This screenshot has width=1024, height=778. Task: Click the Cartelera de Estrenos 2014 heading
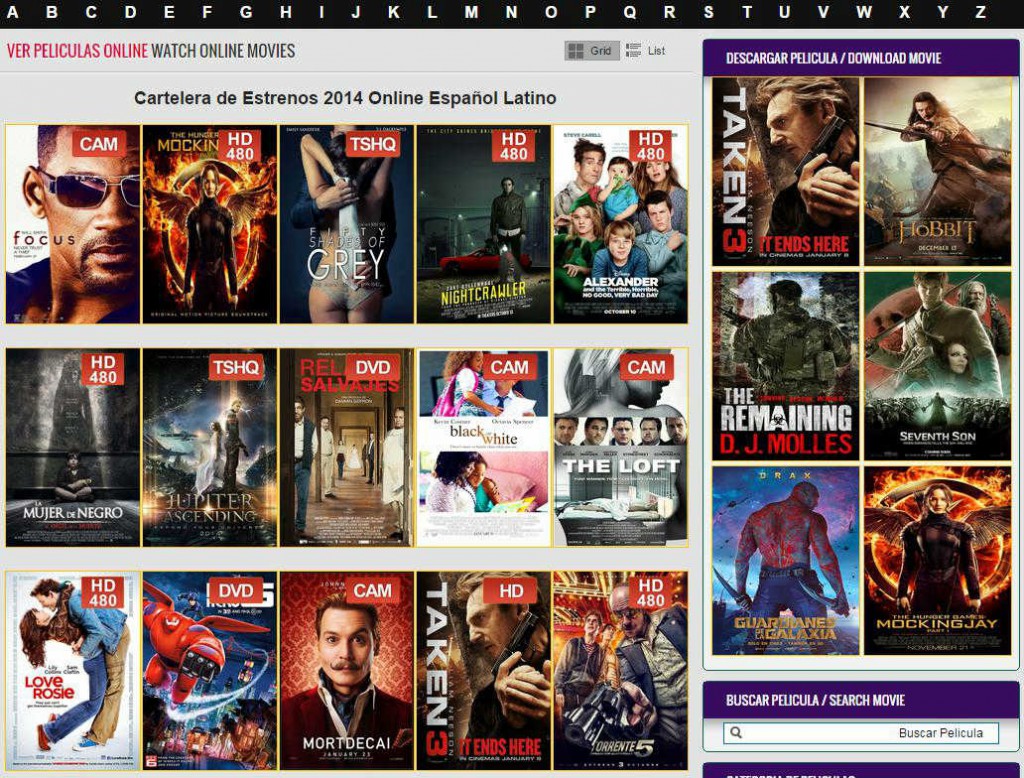coord(345,98)
